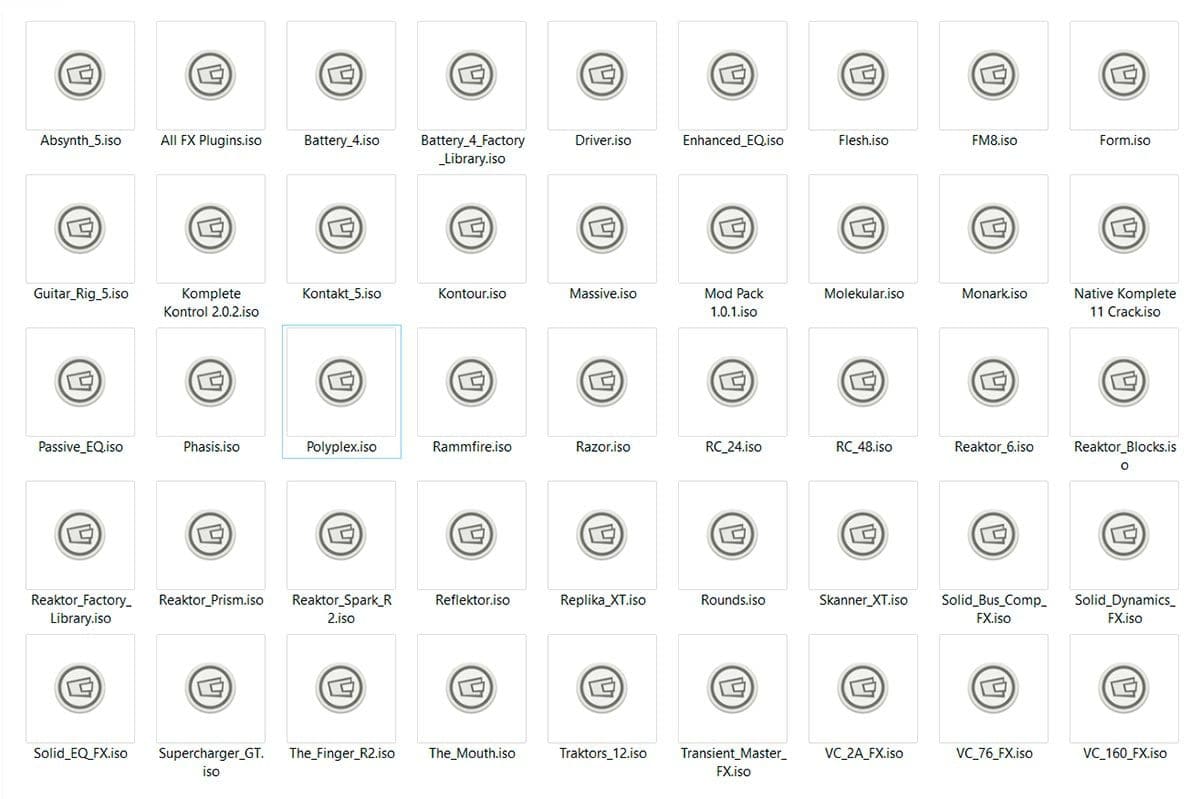The width and height of the screenshot is (1200, 799).
Task: Click the VC_2A_FX.iso thumbnail
Action: click(864, 688)
